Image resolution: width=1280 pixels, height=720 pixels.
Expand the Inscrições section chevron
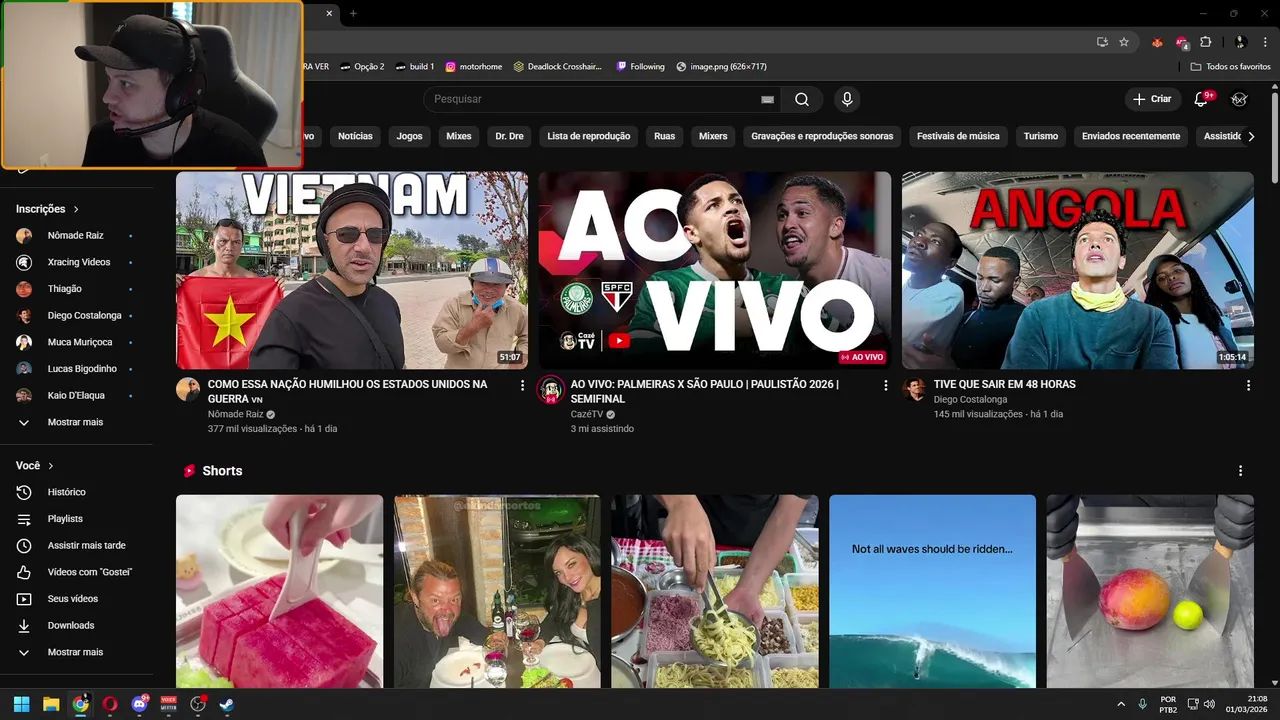pos(76,209)
